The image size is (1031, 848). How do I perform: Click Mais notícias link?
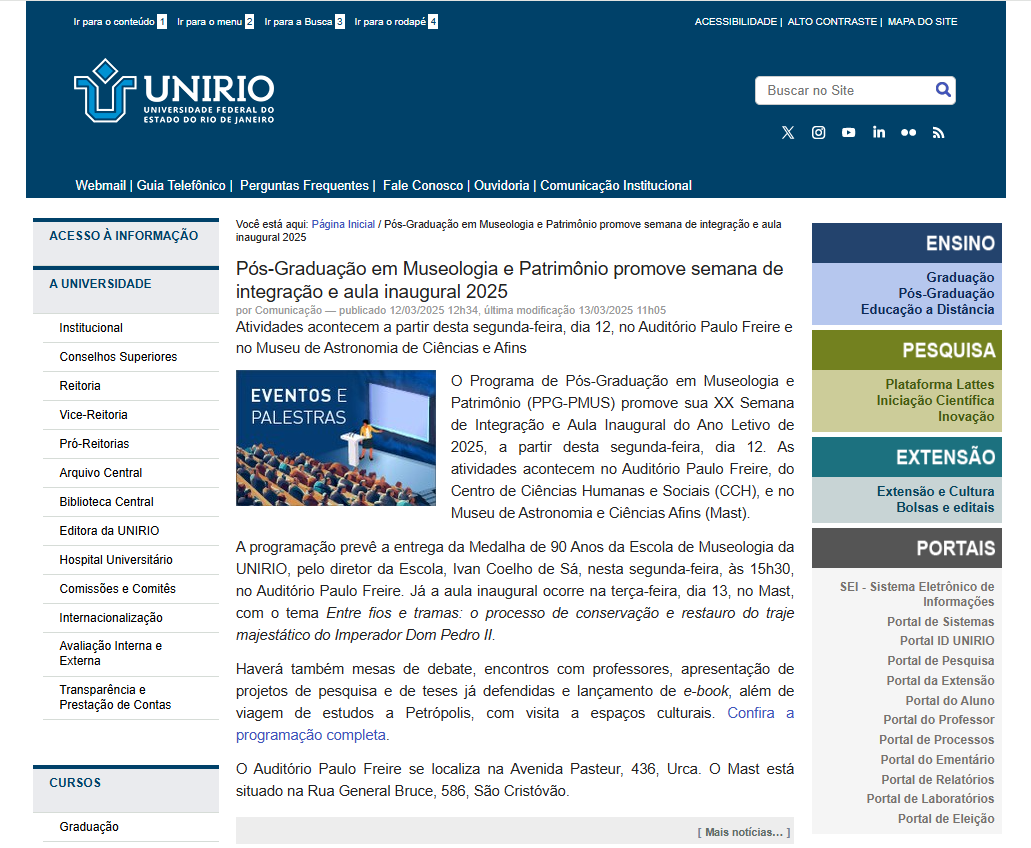[x=744, y=832]
